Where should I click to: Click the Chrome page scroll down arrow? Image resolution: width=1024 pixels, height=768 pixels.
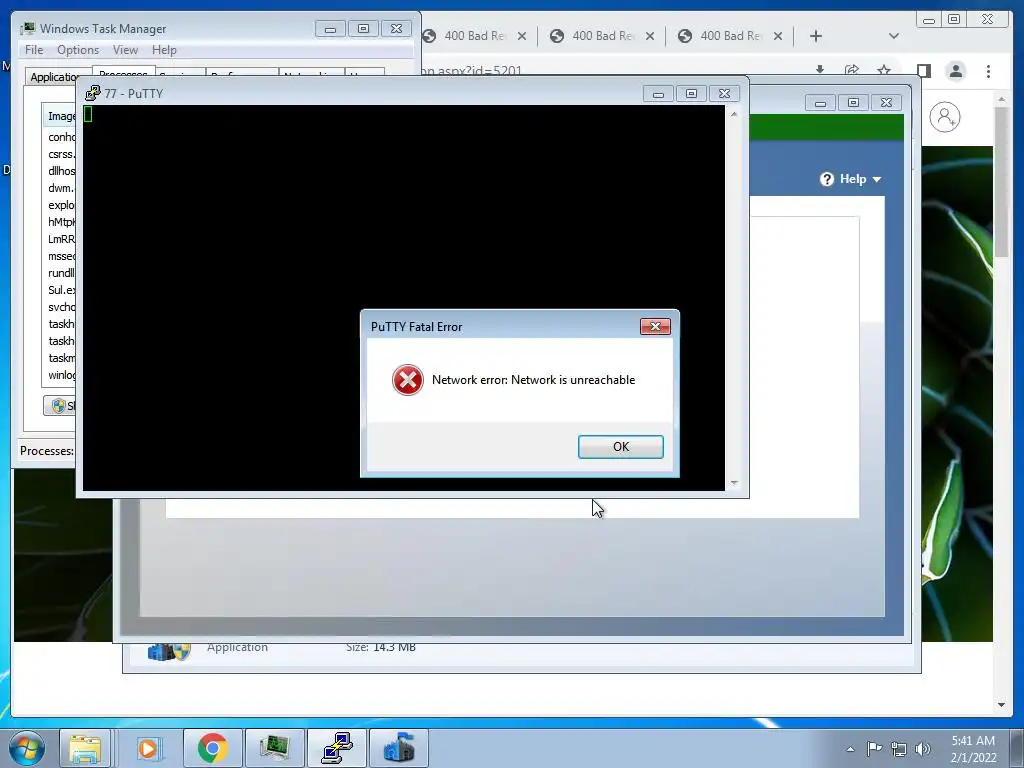(x=1001, y=705)
